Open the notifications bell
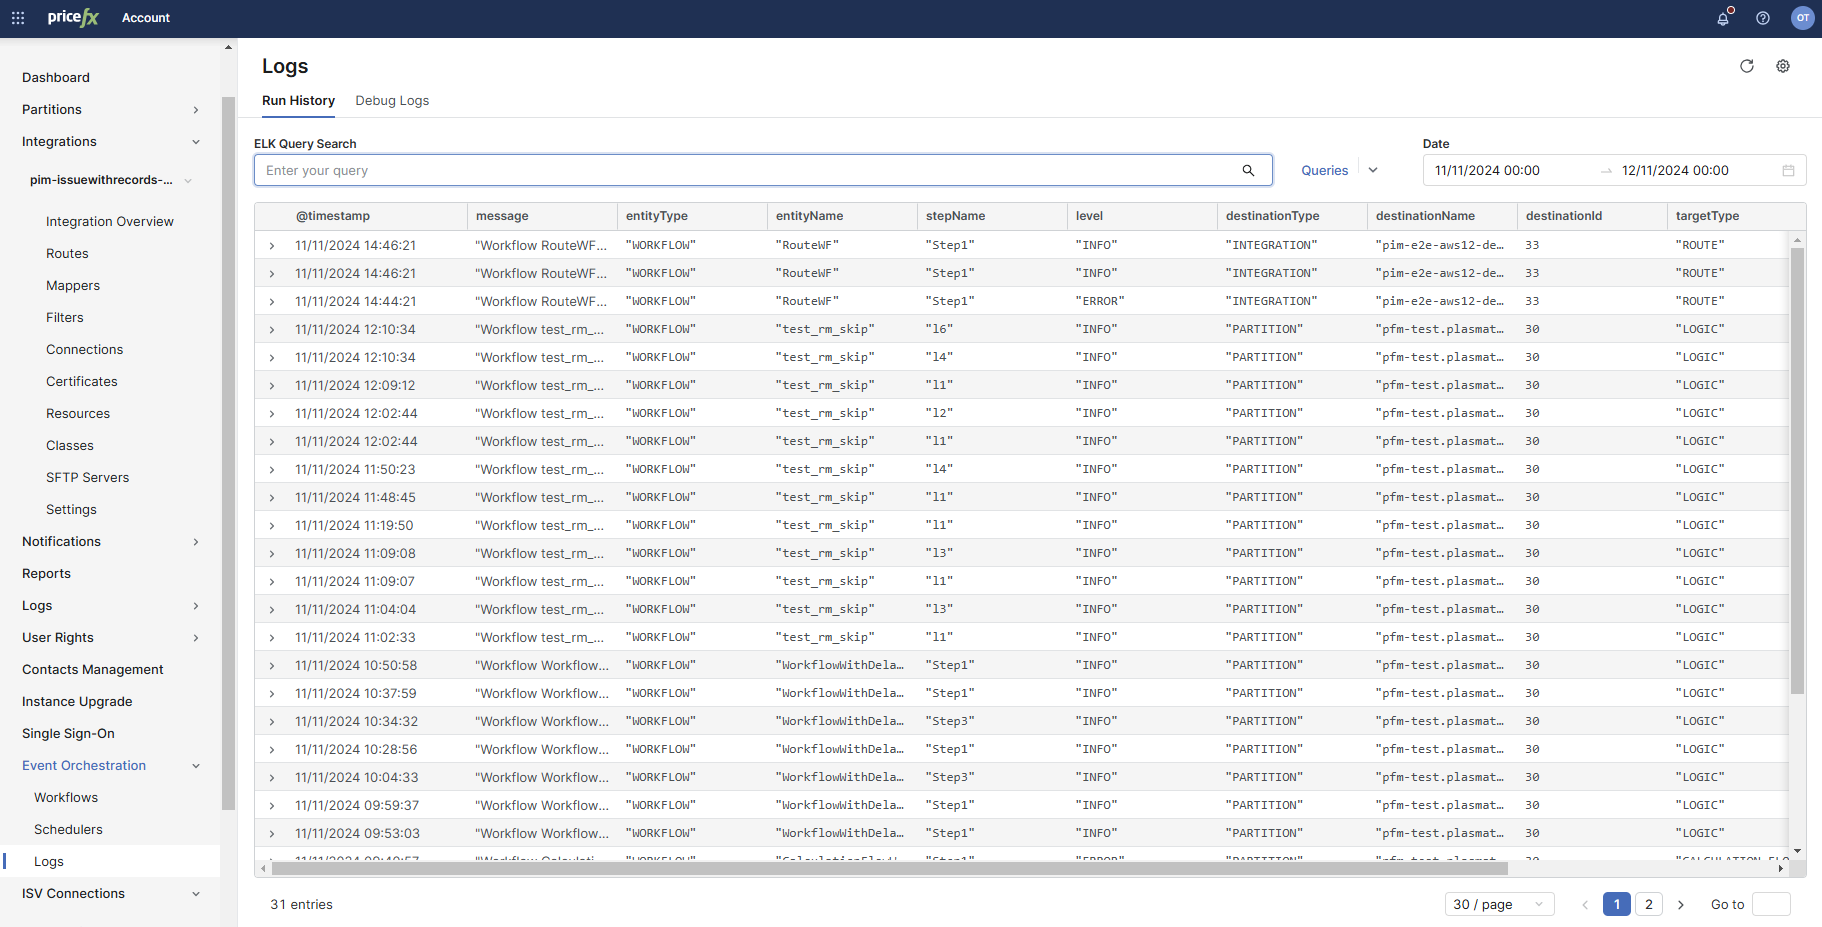1822x927 pixels. tap(1723, 18)
